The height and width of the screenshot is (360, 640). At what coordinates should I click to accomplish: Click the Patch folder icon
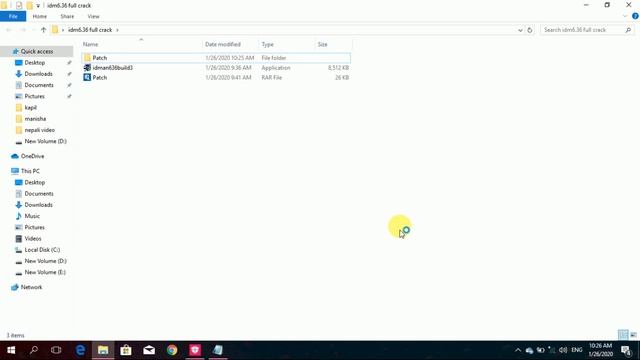87,58
